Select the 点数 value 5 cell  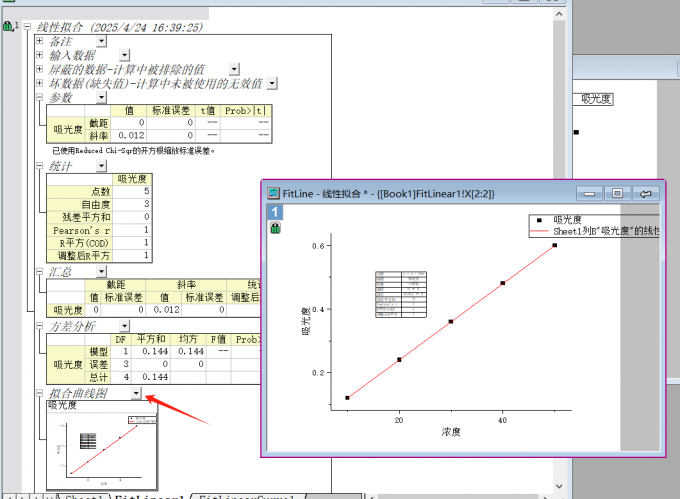(132, 191)
